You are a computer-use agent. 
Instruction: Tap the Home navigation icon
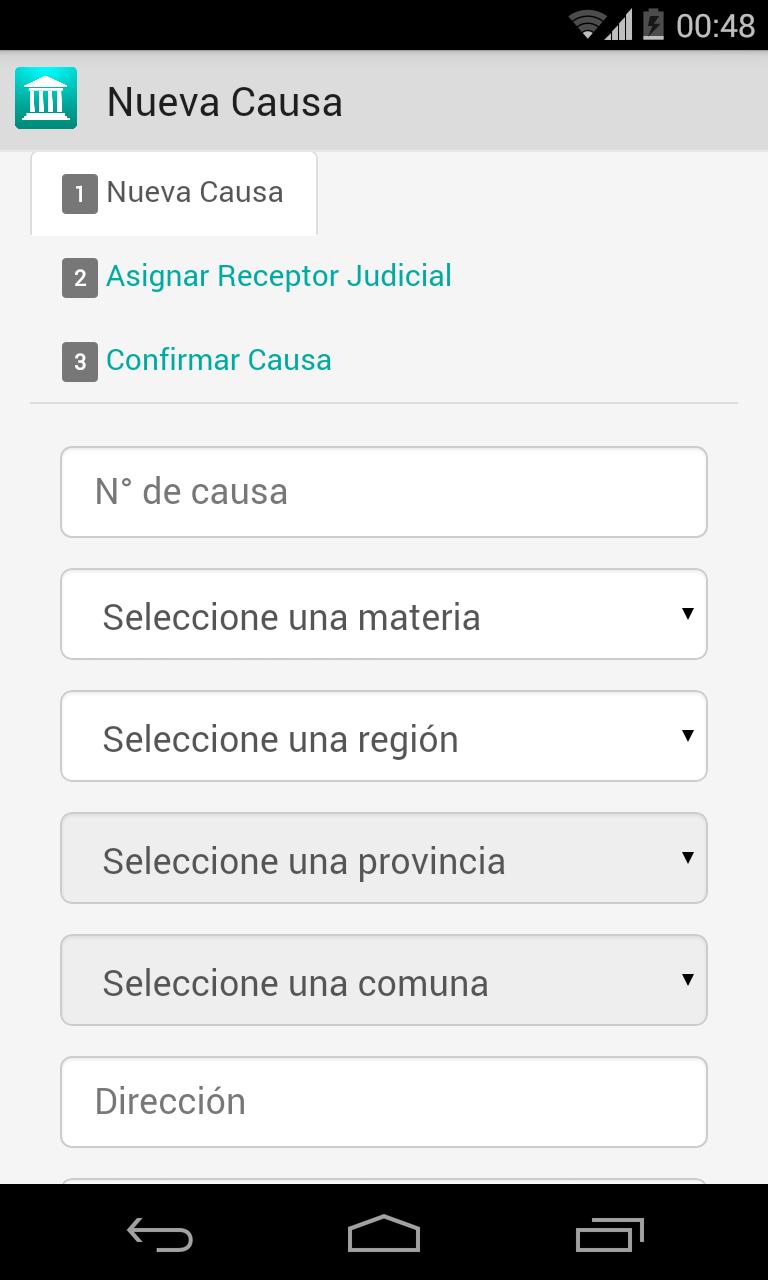pyautogui.click(x=383, y=1233)
